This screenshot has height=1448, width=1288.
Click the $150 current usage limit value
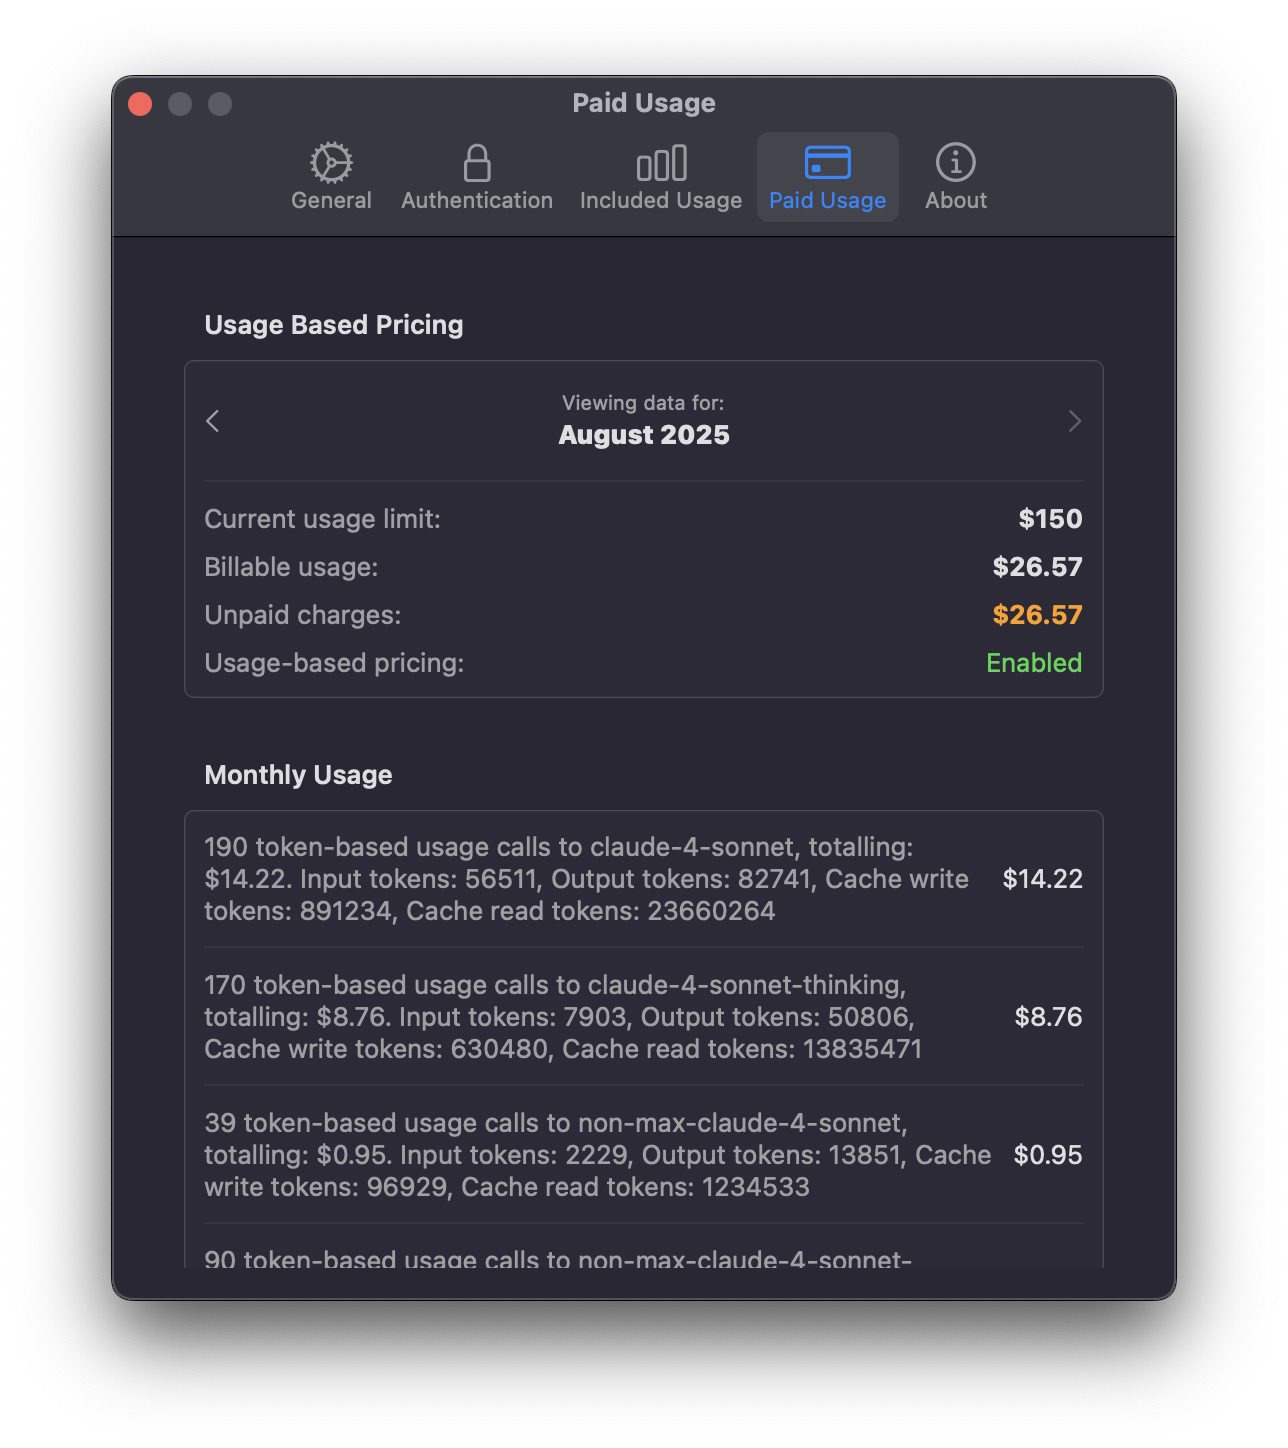[1050, 518]
